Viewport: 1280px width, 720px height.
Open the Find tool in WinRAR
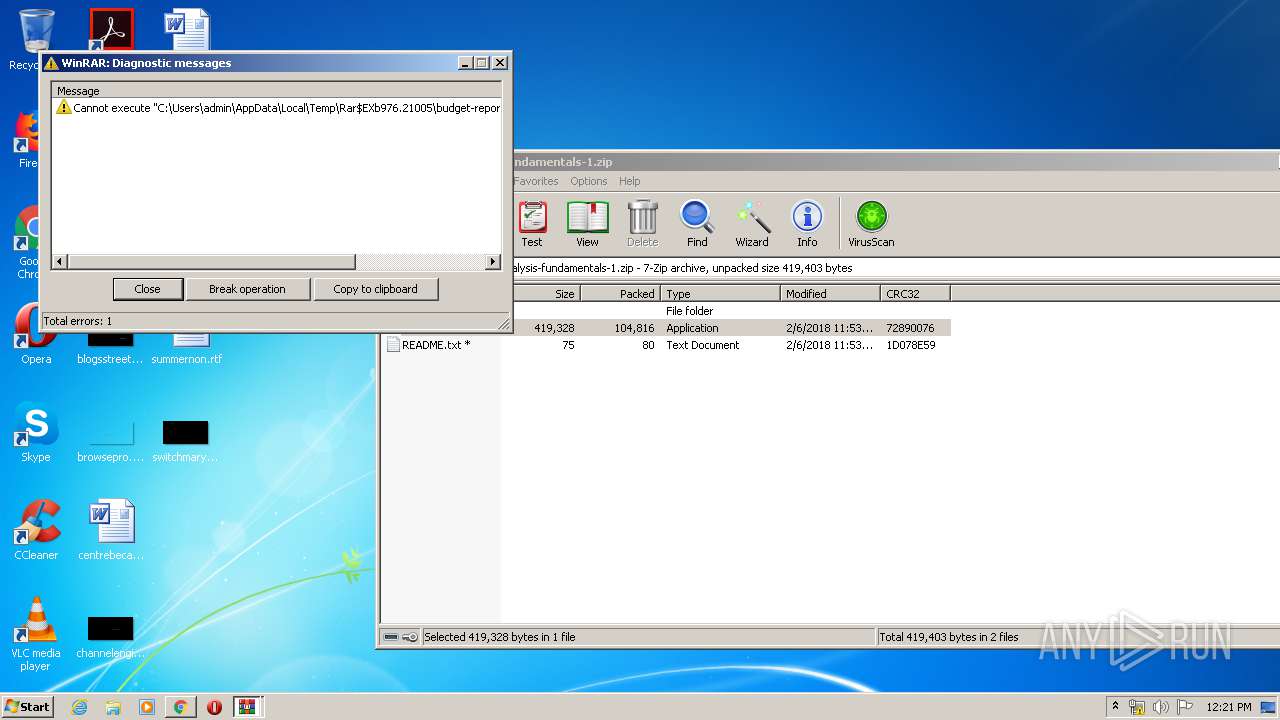(697, 223)
